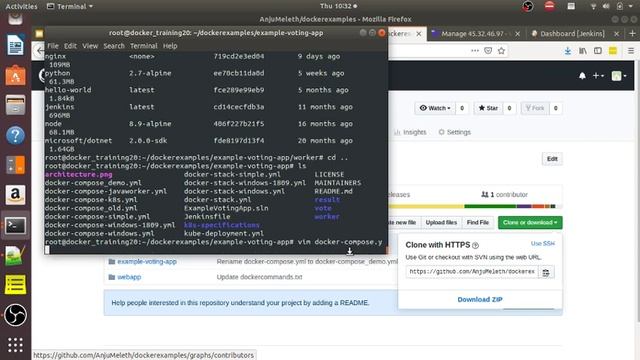640x360 pixels.
Task: Open the Firefox library icon
Action: [583, 51]
